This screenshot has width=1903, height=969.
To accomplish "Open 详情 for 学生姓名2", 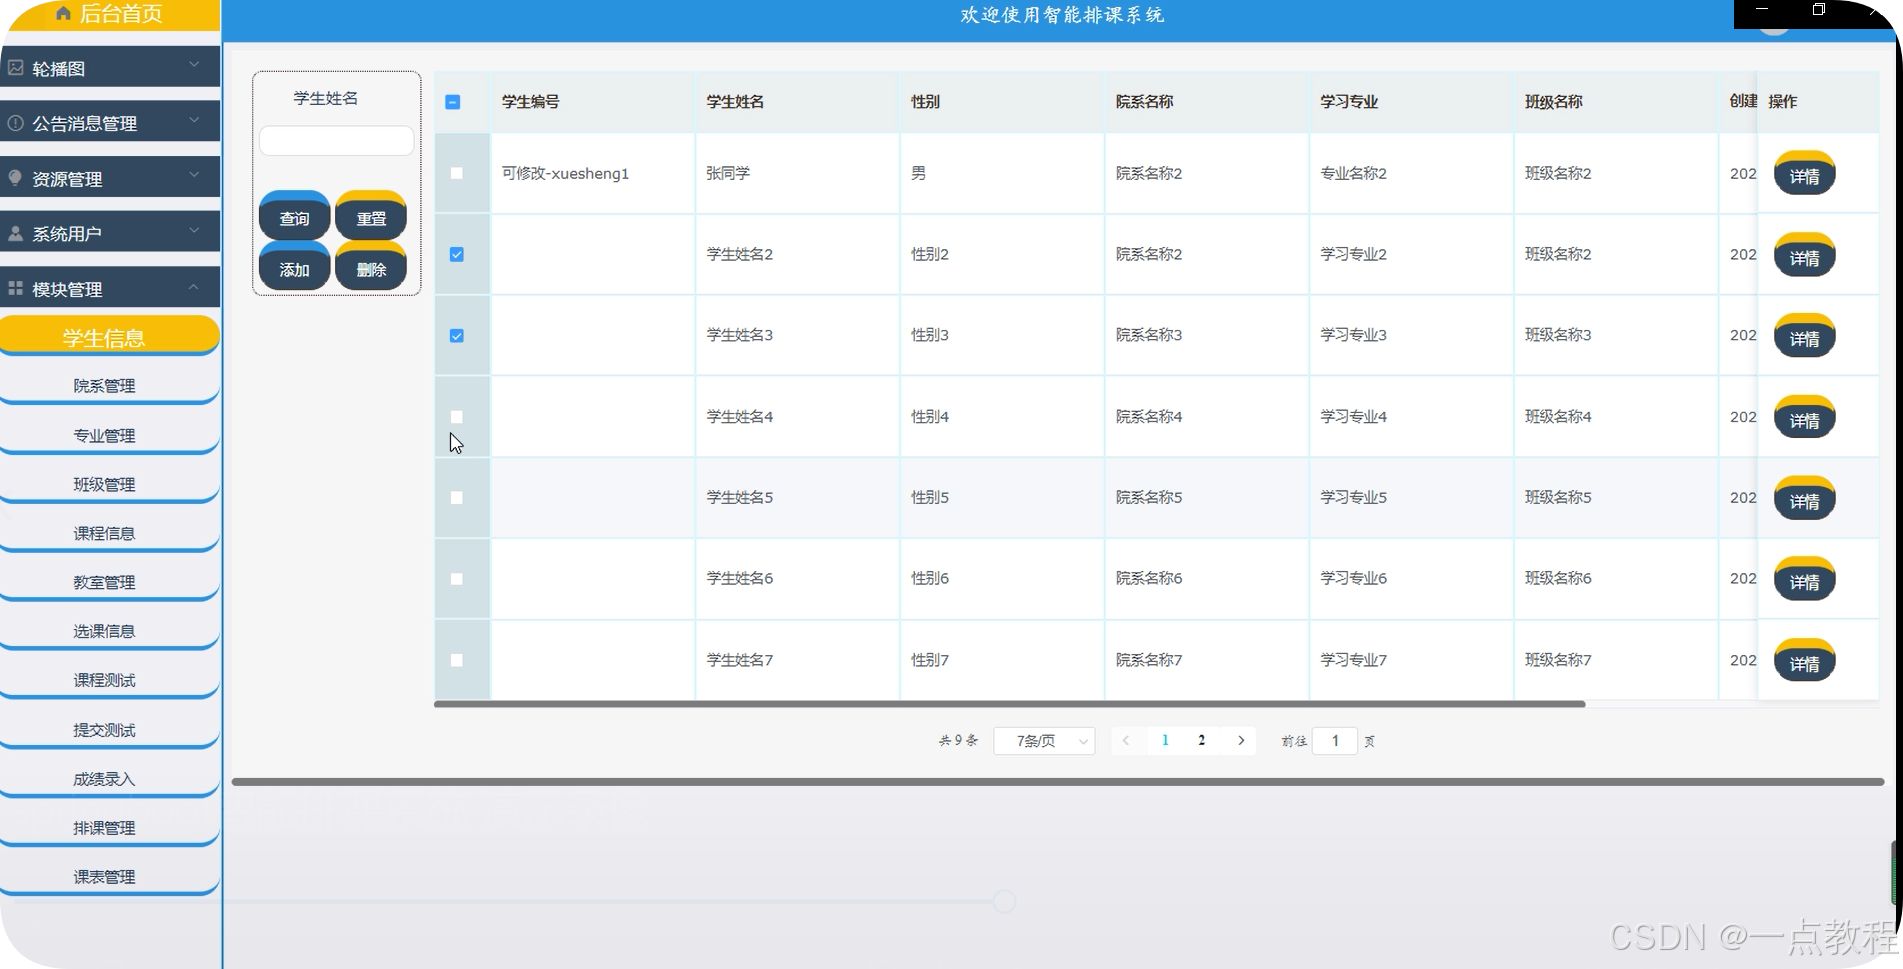I will [x=1805, y=256].
